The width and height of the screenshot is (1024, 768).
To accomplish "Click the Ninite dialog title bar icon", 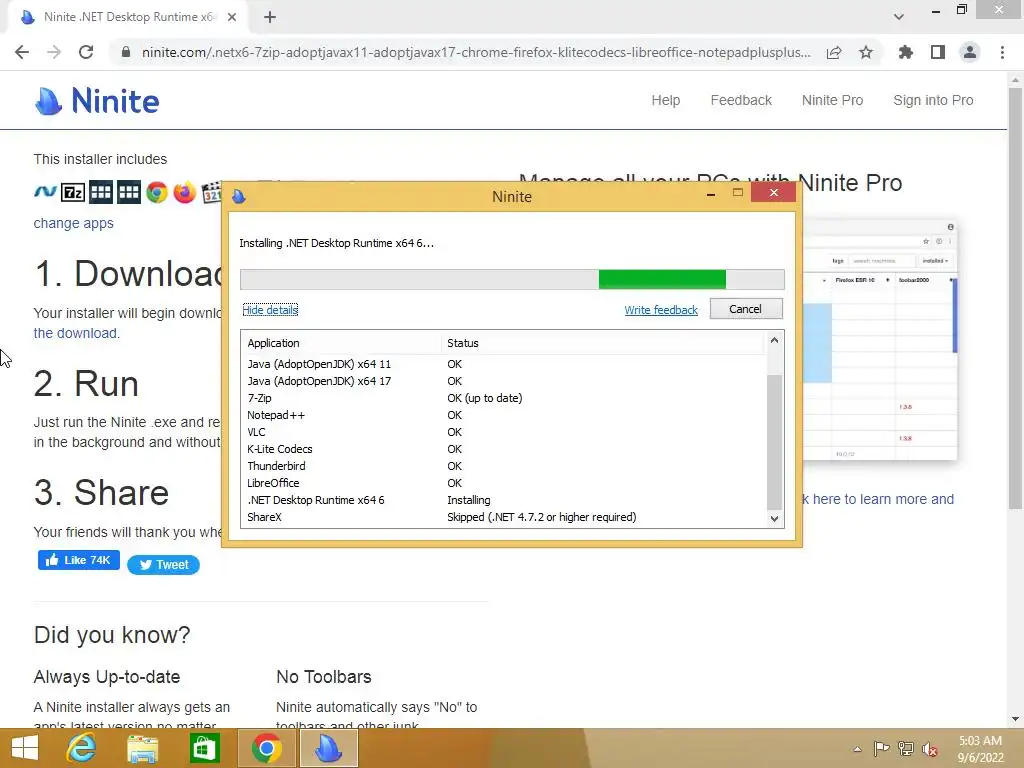I will click(x=239, y=196).
